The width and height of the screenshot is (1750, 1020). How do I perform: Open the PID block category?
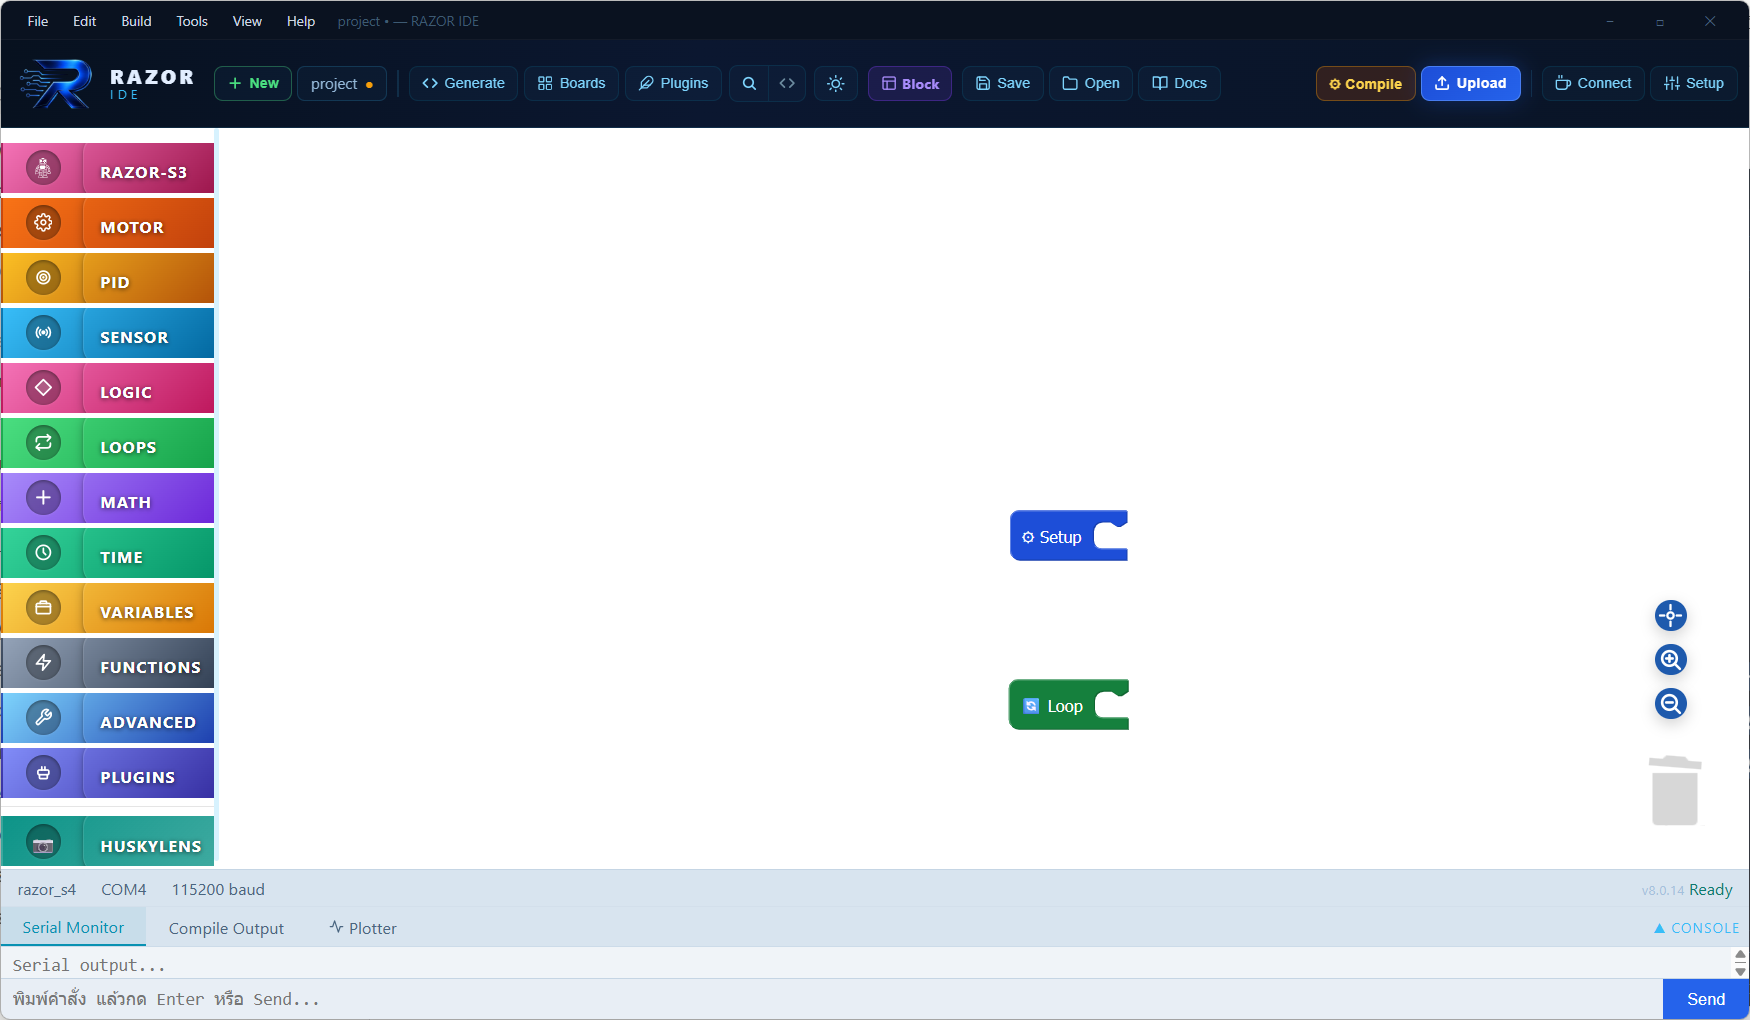108,278
